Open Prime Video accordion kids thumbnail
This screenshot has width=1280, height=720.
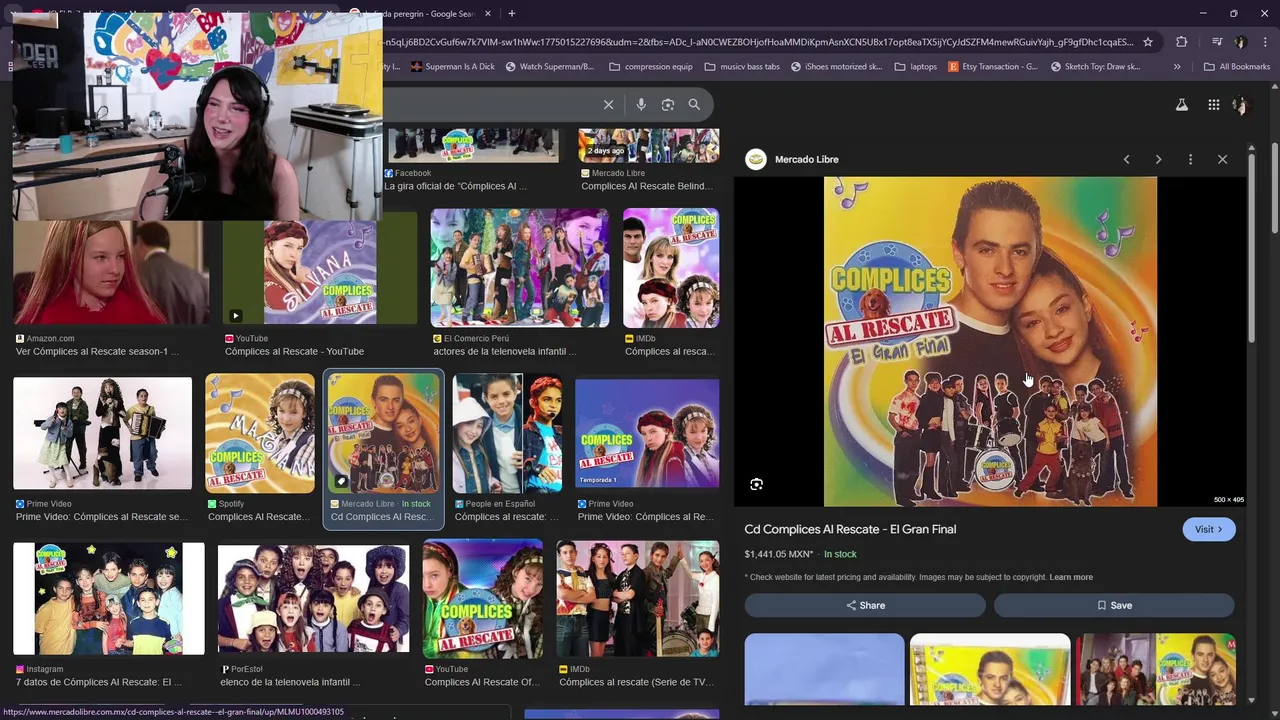point(103,434)
